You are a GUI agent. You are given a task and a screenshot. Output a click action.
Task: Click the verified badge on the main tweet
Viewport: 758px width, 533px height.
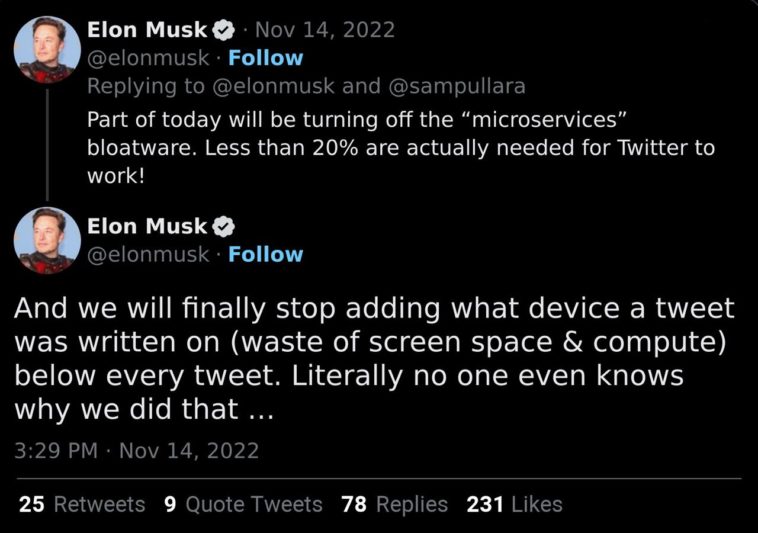pyautogui.click(x=223, y=226)
